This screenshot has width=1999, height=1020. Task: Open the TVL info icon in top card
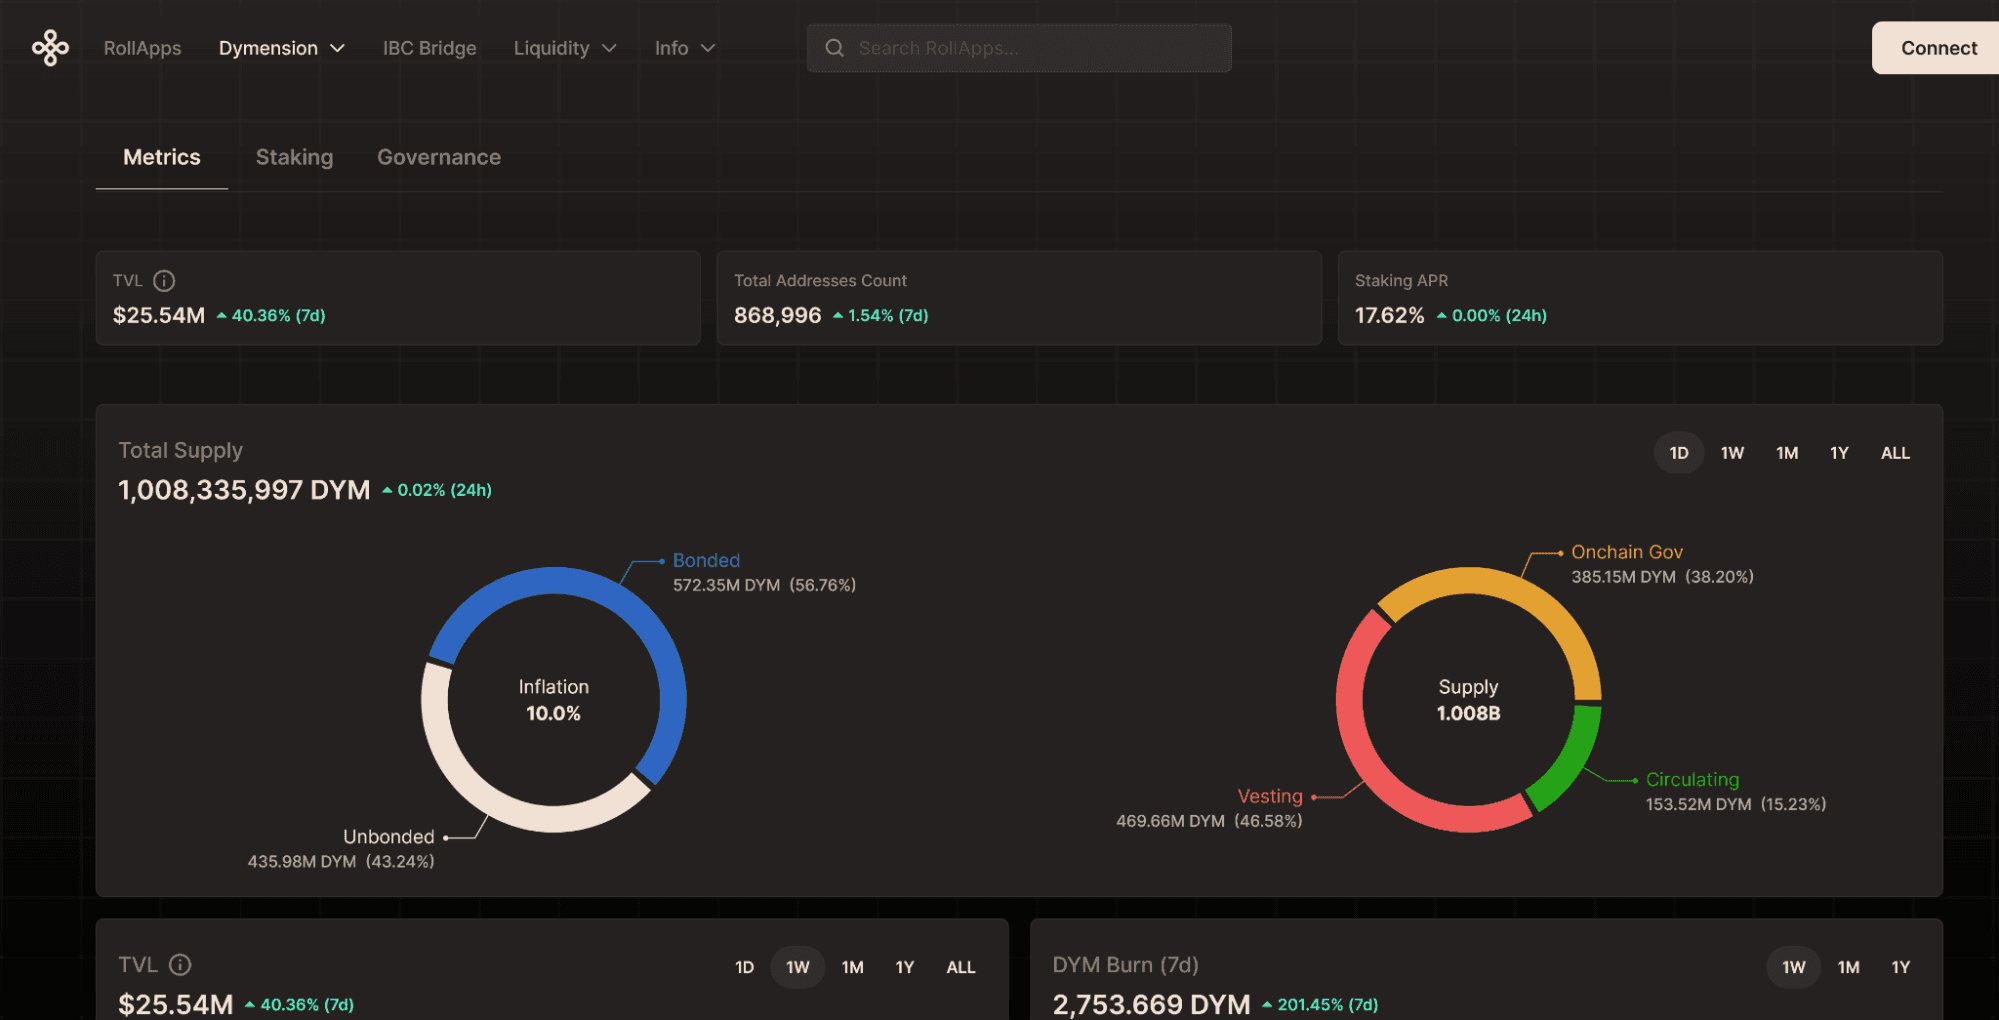164,281
